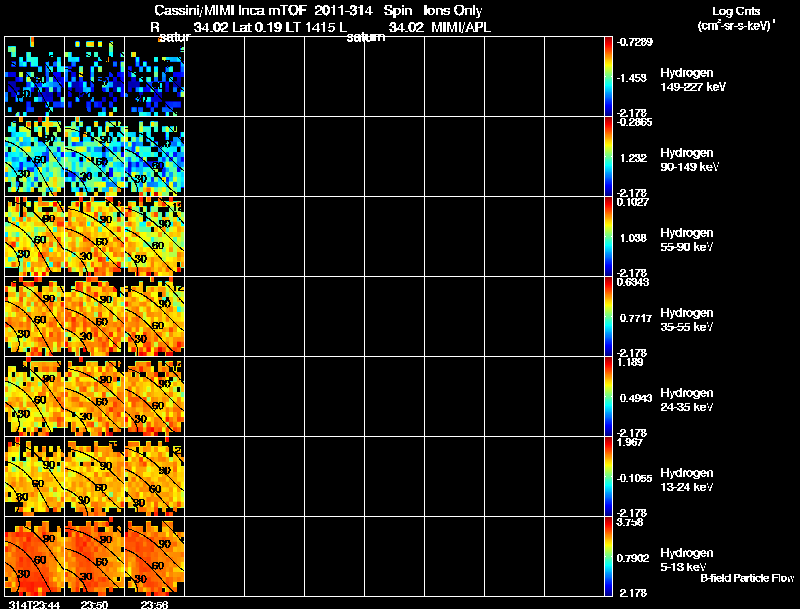Image resolution: width=800 pixels, height=609 pixels.
Task: Click the 'Hydrogen 149-227 keV' label
Action: coord(693,80)
